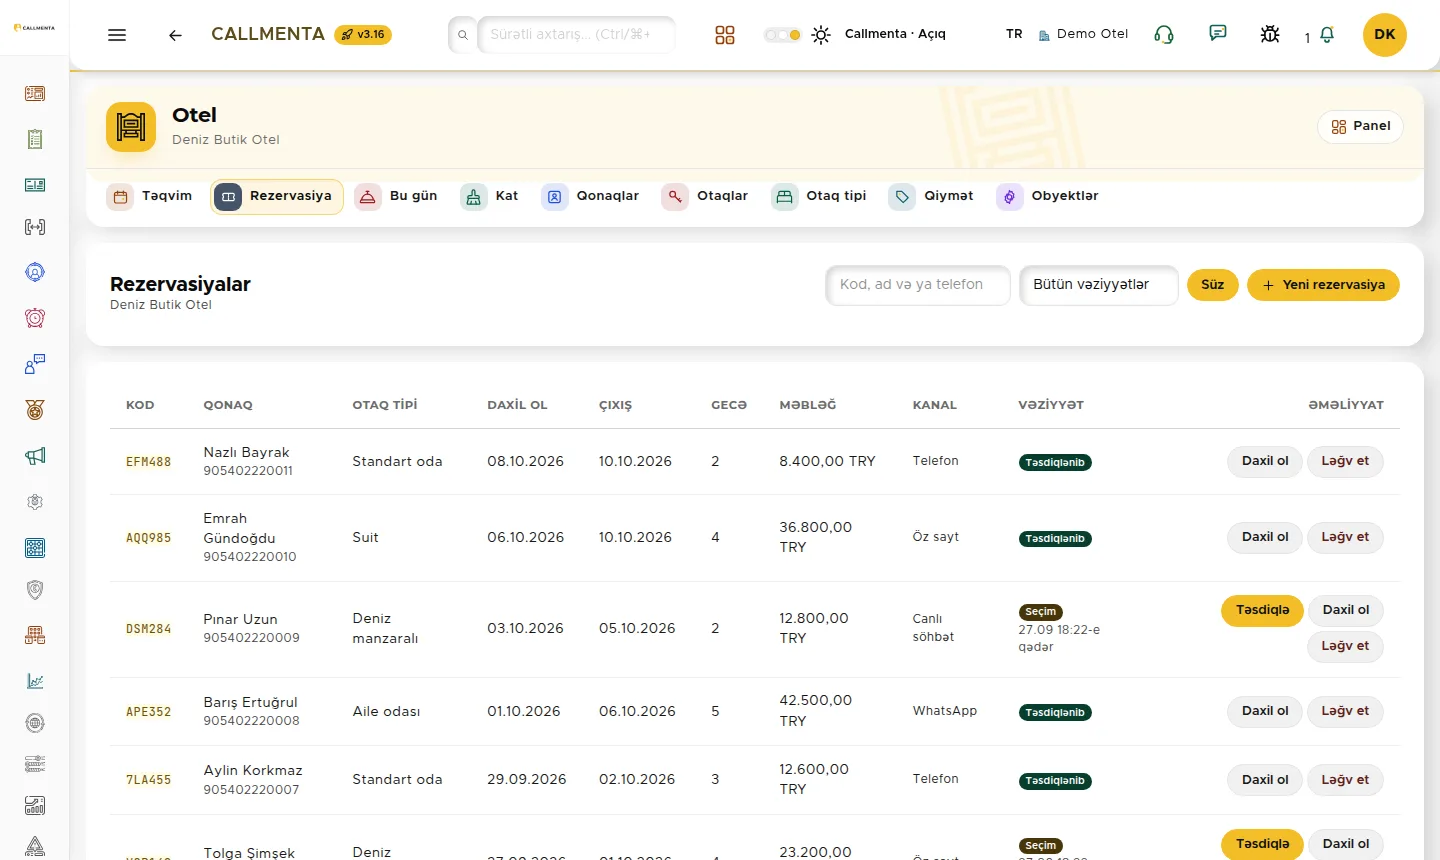Open the chat message icon in header
The width and height of the screenshot is (1440, 860).
pos(1218,34)
